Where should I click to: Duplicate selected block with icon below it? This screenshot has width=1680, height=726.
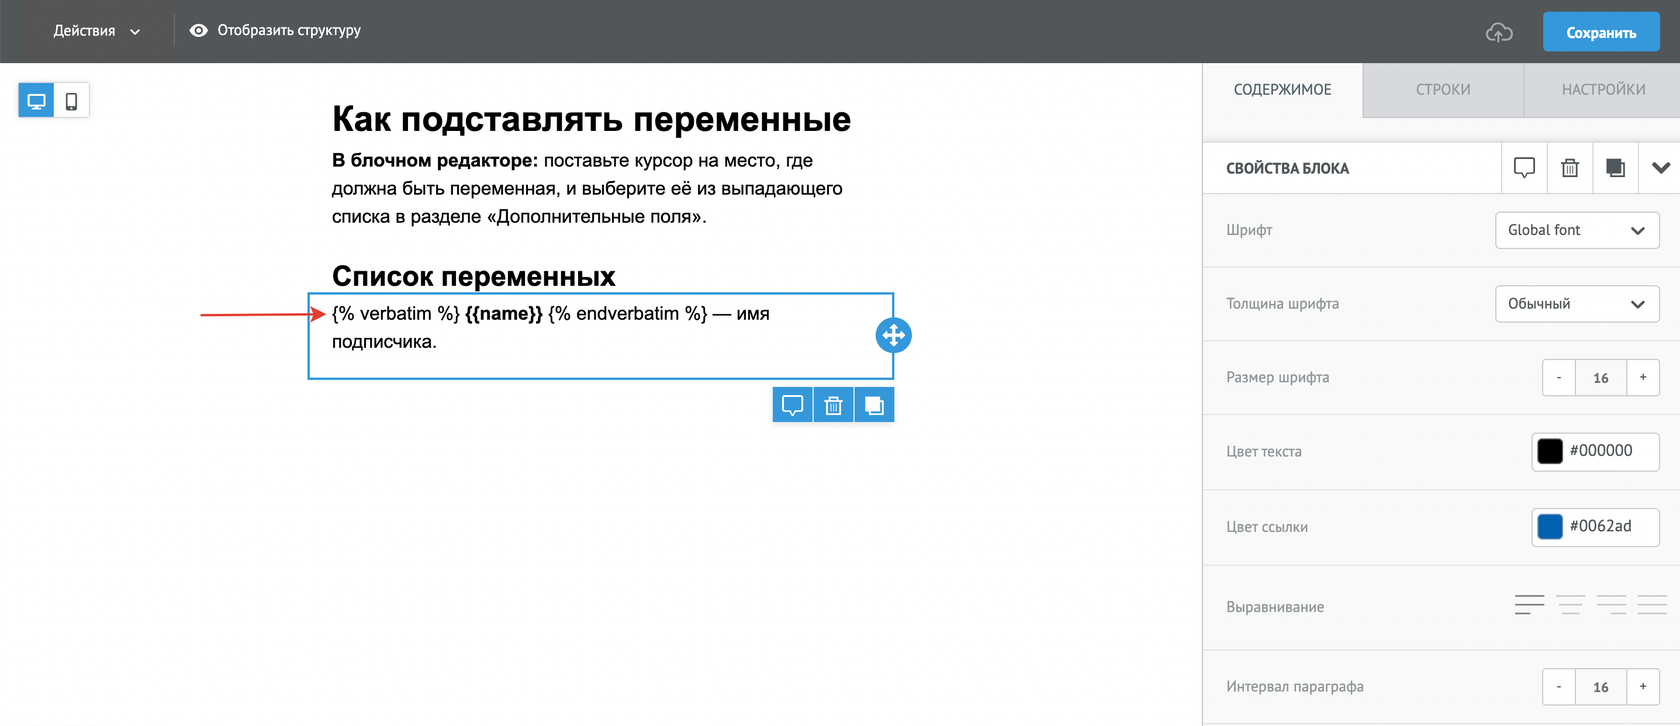[874, 405]
